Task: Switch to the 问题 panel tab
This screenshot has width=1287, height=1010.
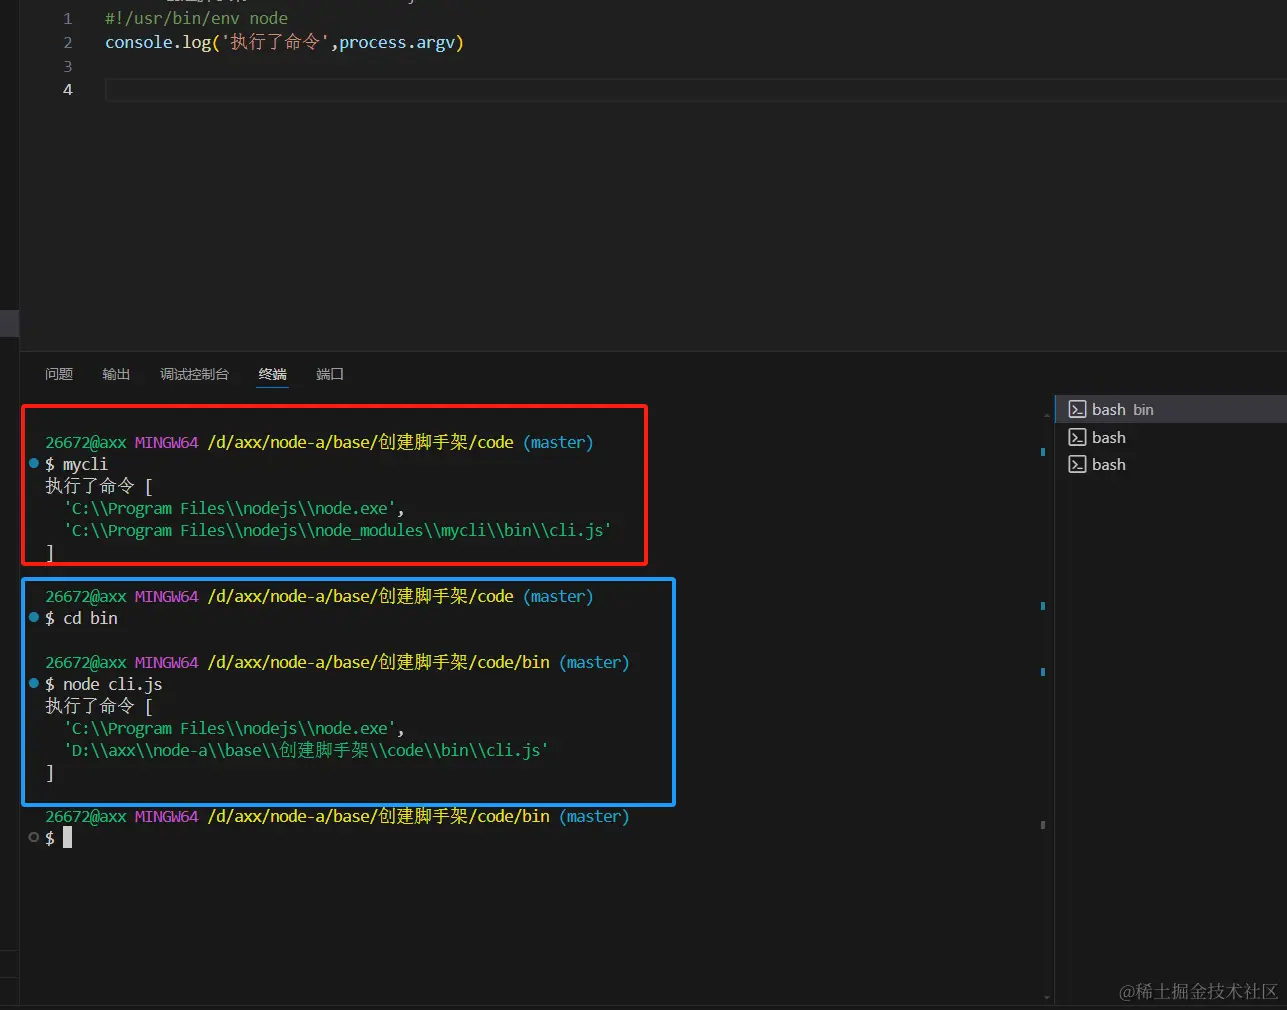Action: pyautogui.click(x=59, y=374)
